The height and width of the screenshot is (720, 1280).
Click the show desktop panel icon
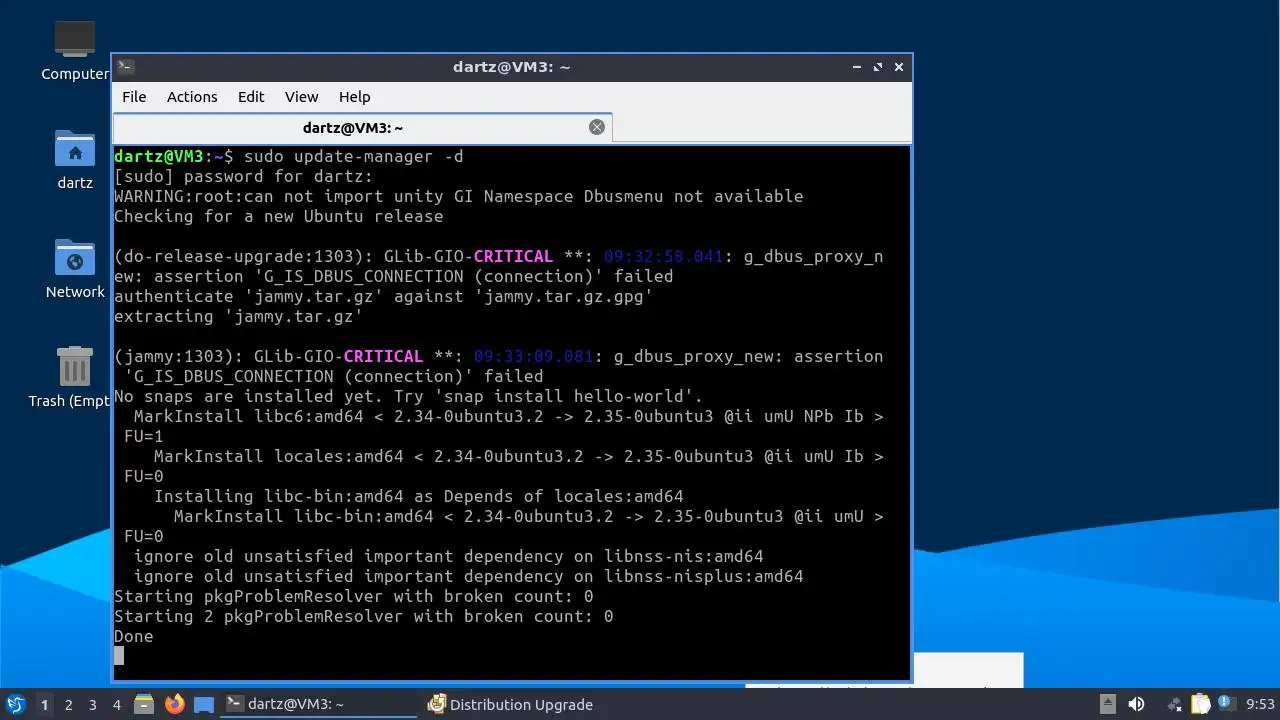coord(204,704)
